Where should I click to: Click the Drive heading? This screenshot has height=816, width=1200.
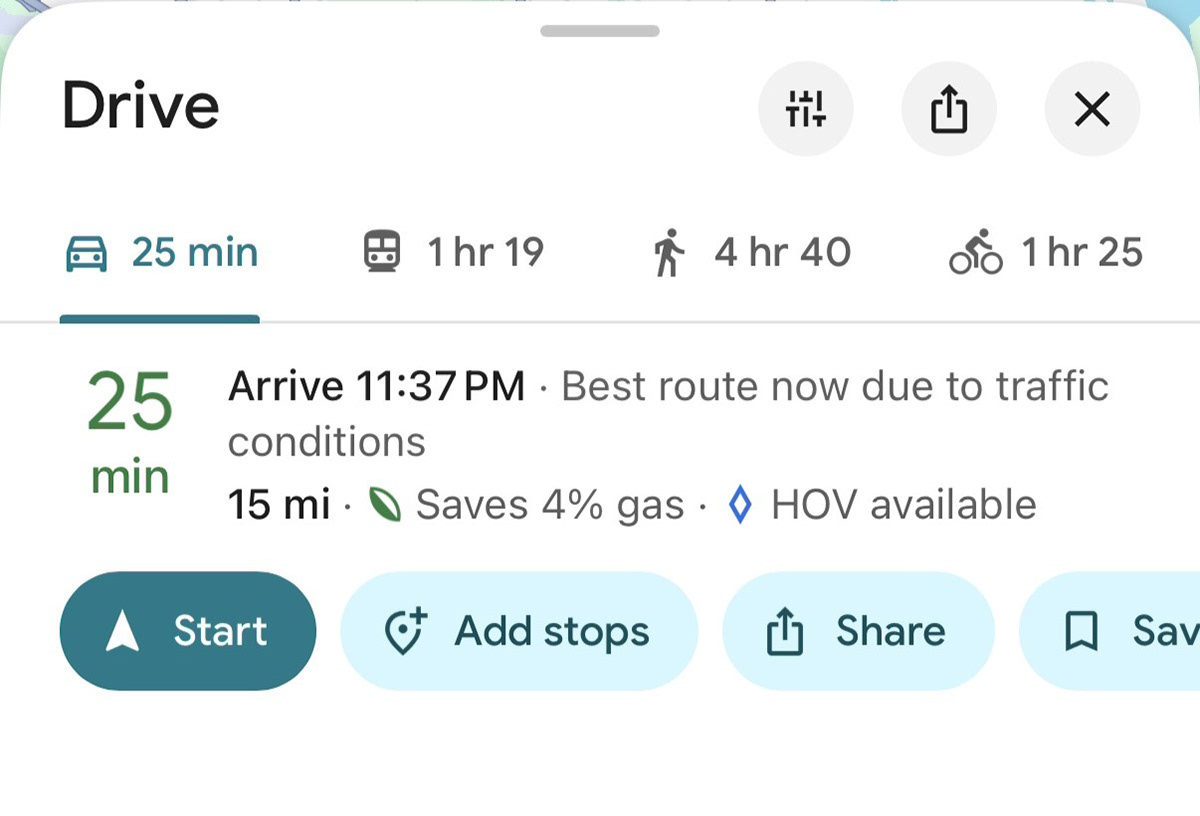[140, 106]
